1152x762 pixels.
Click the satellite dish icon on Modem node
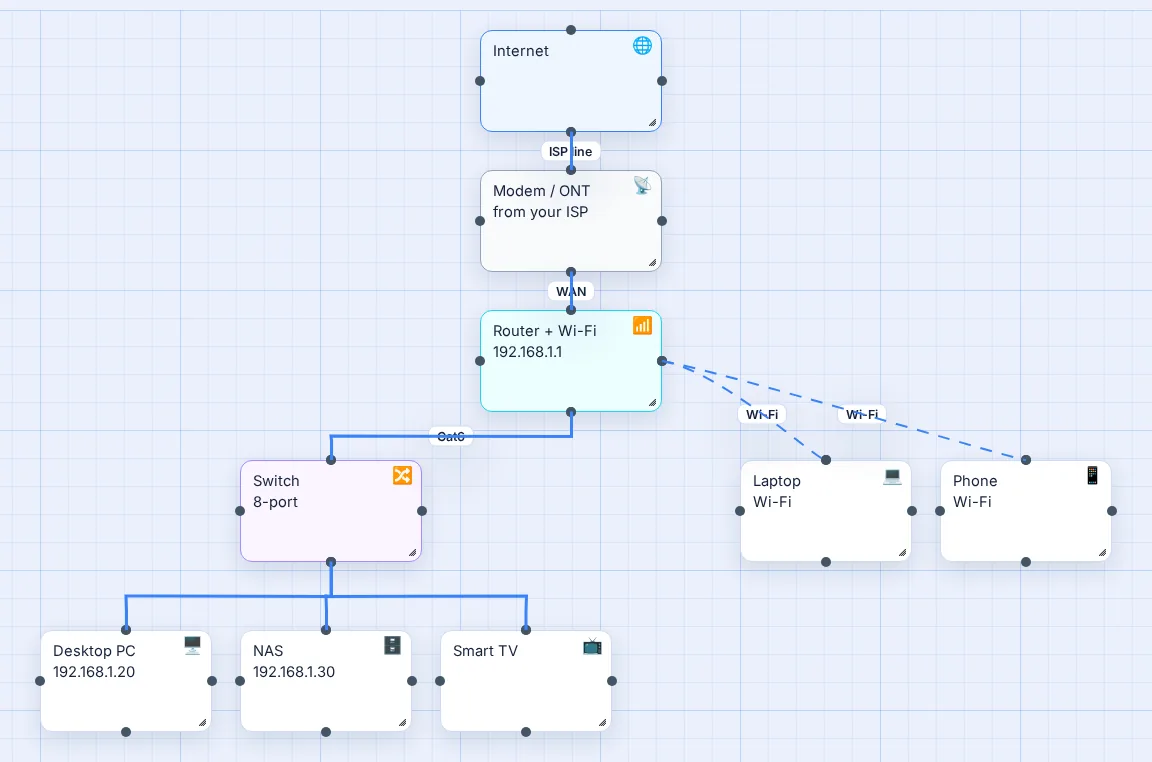point(642,185)
